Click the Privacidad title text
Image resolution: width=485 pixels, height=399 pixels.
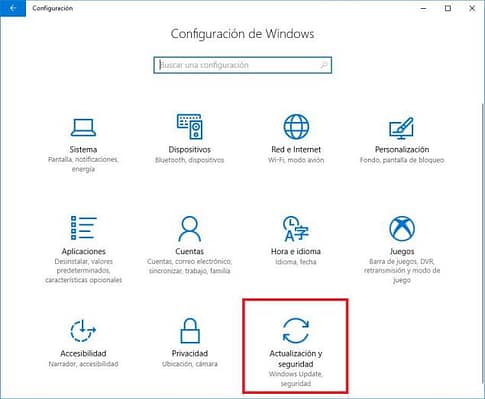[190, 353]
